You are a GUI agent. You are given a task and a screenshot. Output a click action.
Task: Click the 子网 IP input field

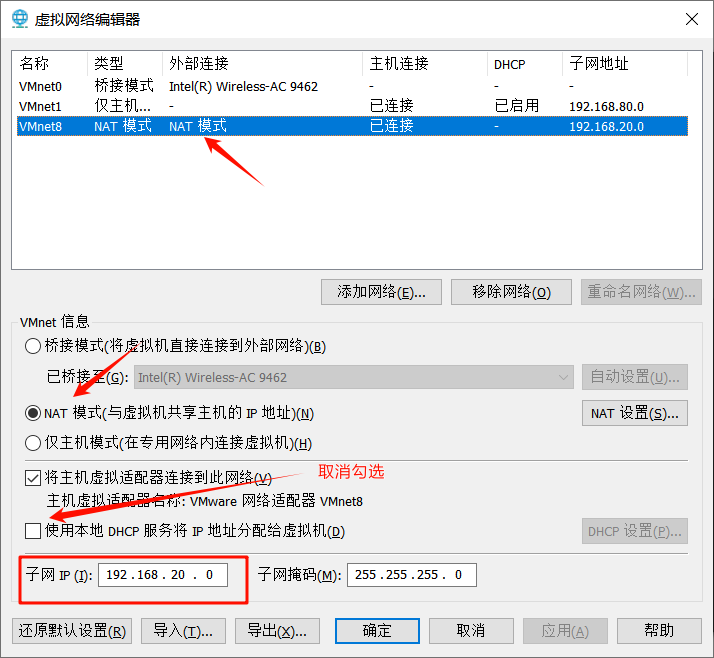click(x=163, y=575)
